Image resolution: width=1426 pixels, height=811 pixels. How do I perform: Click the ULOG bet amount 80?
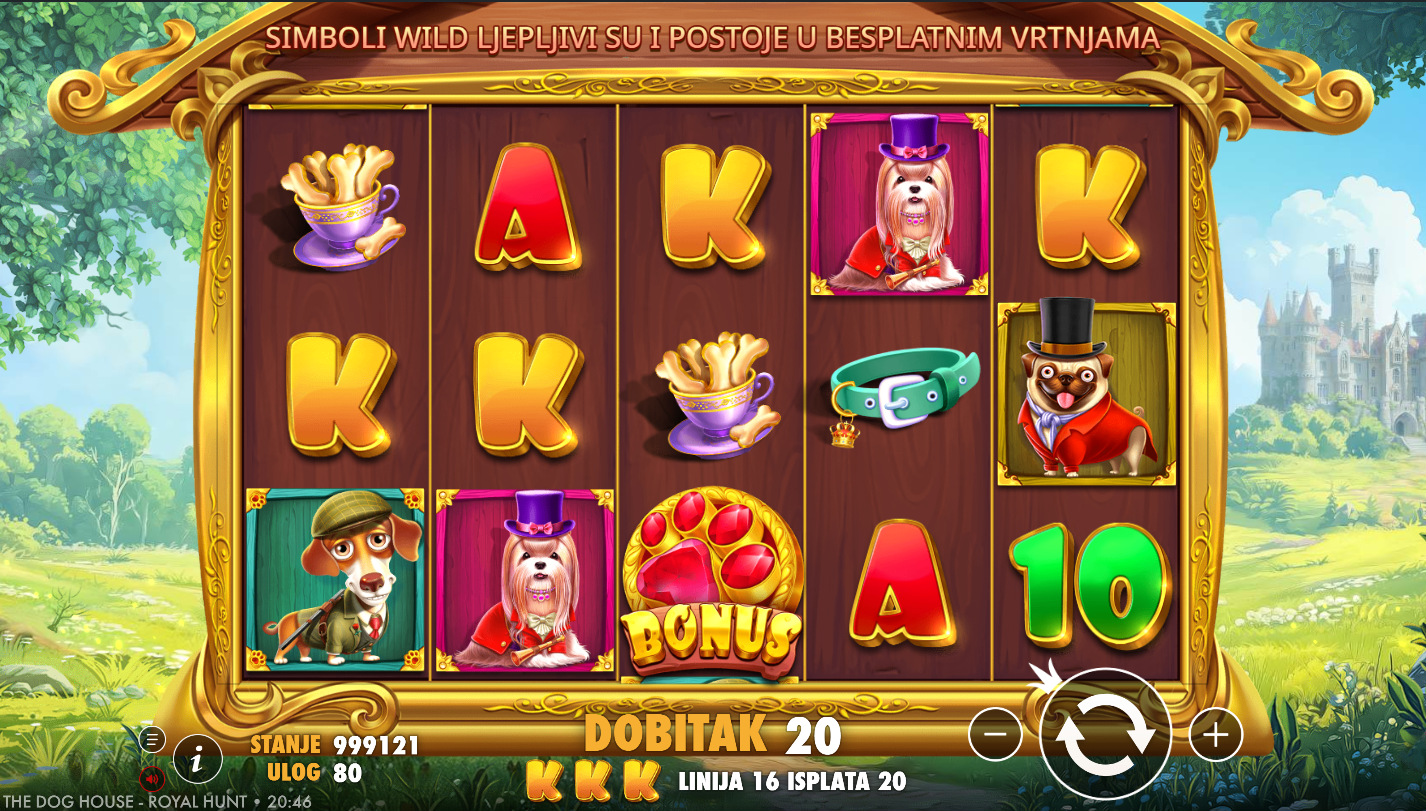[348, 772]
